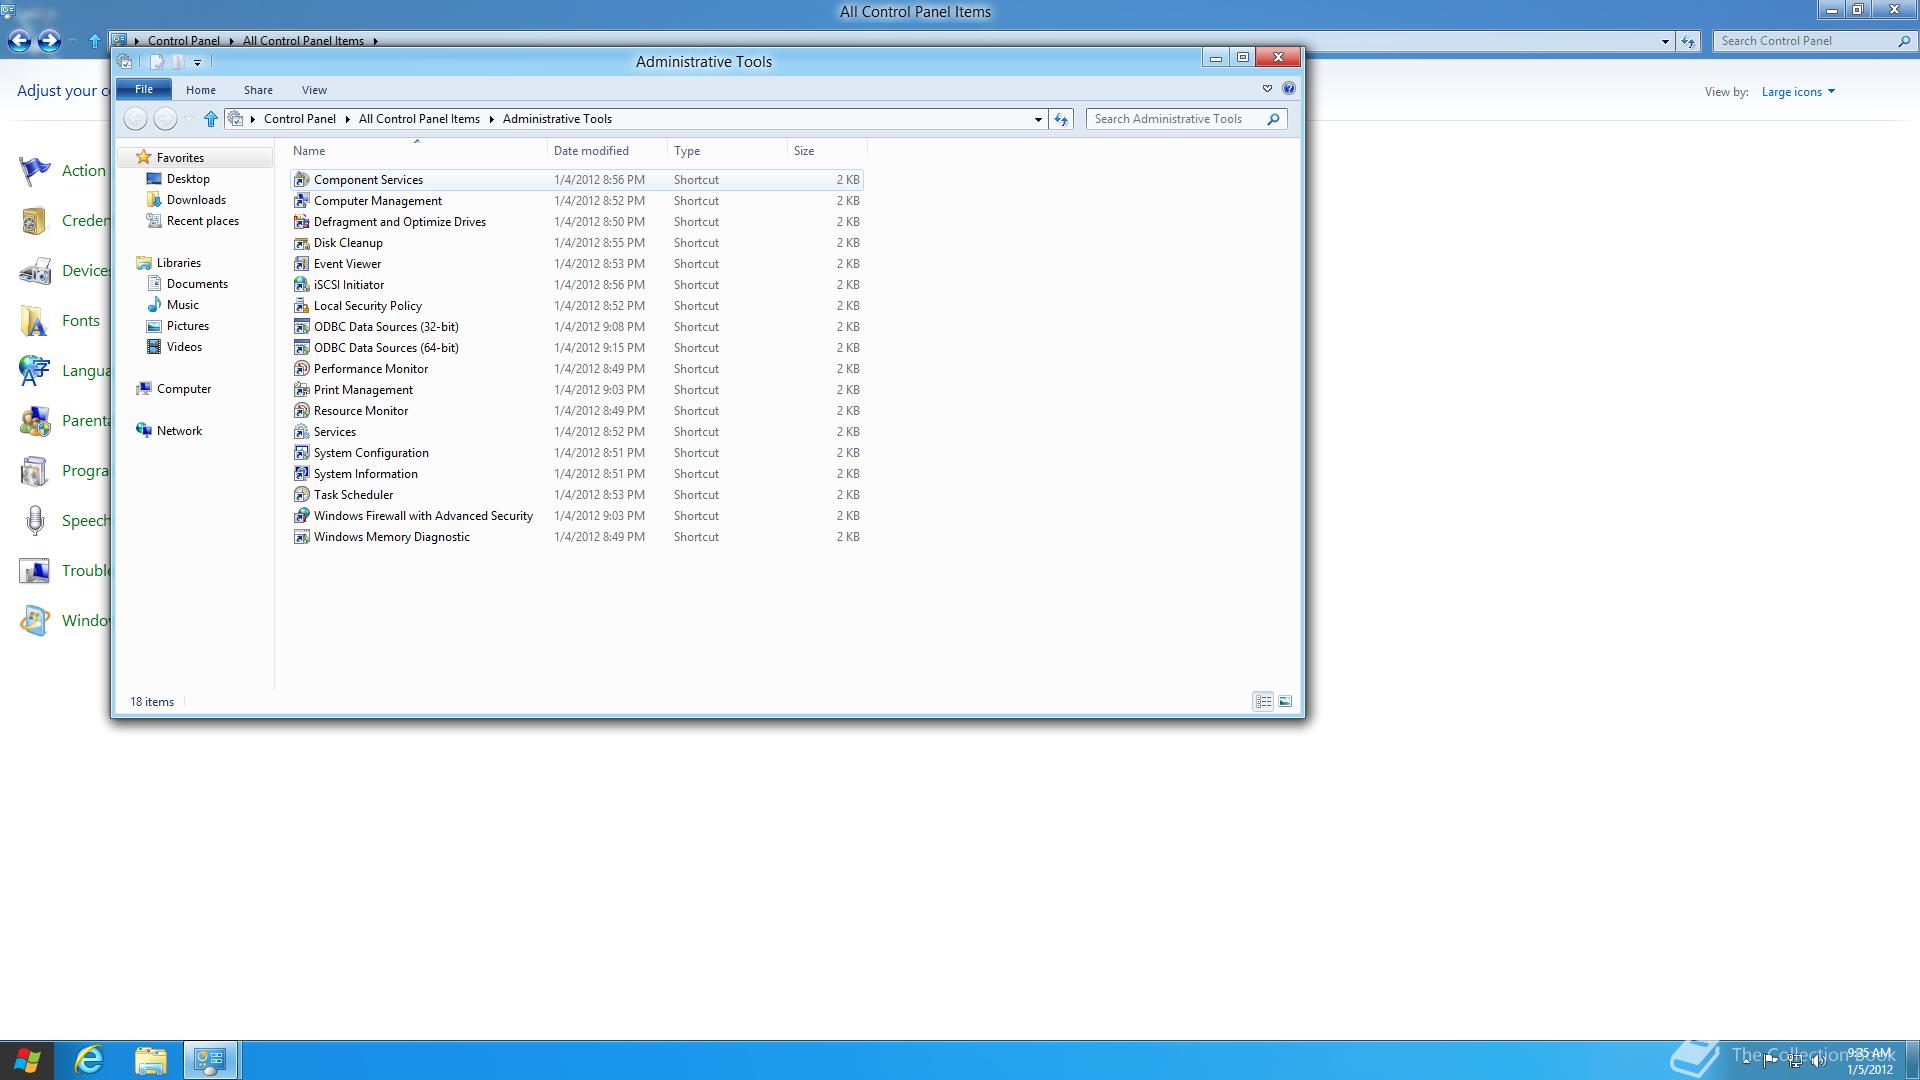Expand the ribbon with the chevron
1920x1080 pixels.
[1267, 89]
